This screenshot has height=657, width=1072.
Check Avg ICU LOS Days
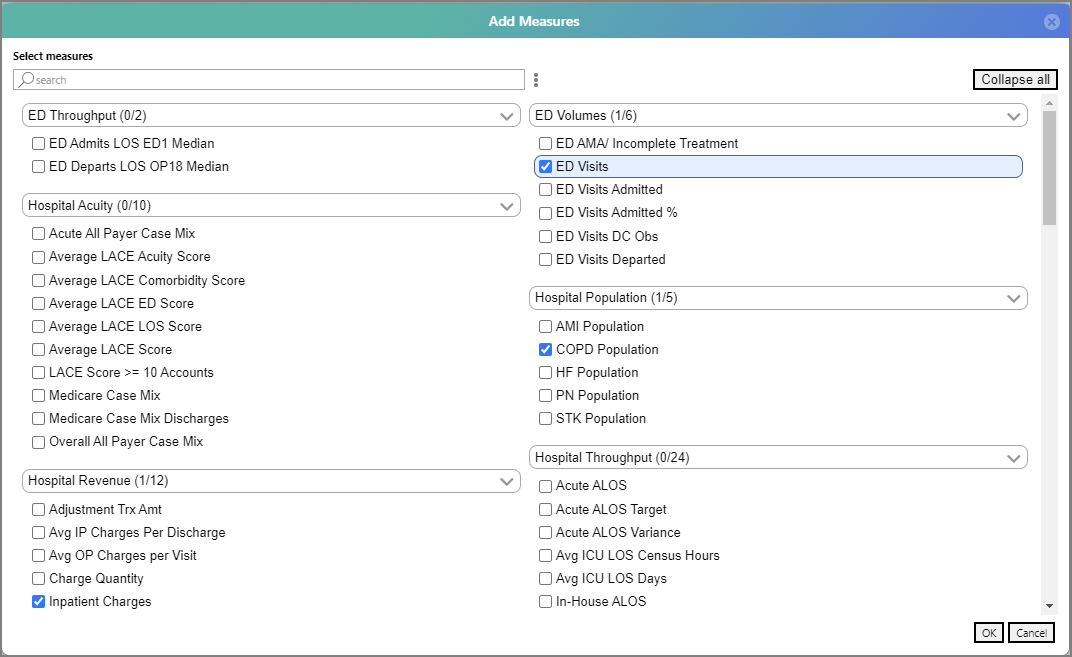[546, 579]
